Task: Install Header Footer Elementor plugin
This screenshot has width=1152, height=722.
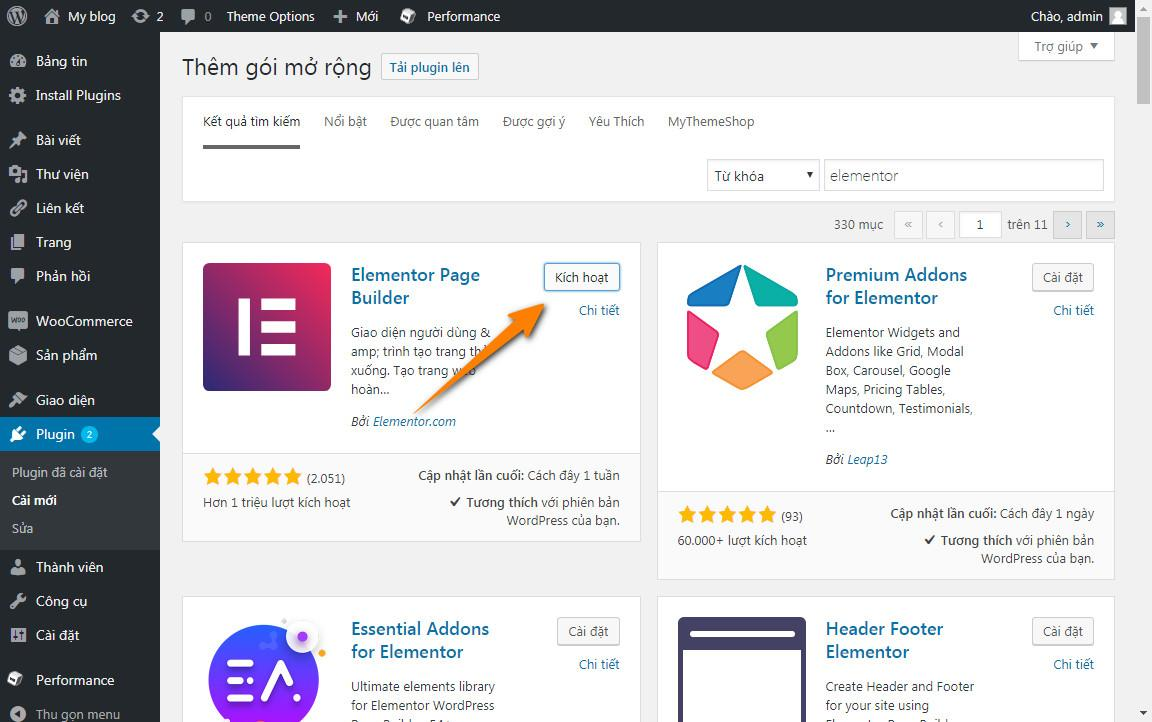Action: (1062, 631)
